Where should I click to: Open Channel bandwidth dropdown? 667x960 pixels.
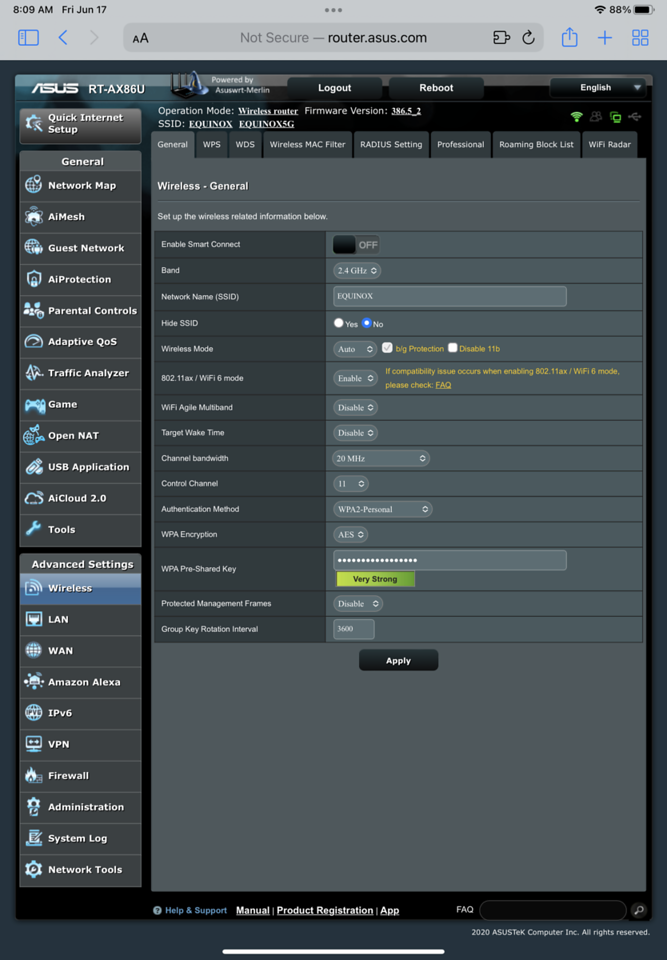click(x=380, y=459)
